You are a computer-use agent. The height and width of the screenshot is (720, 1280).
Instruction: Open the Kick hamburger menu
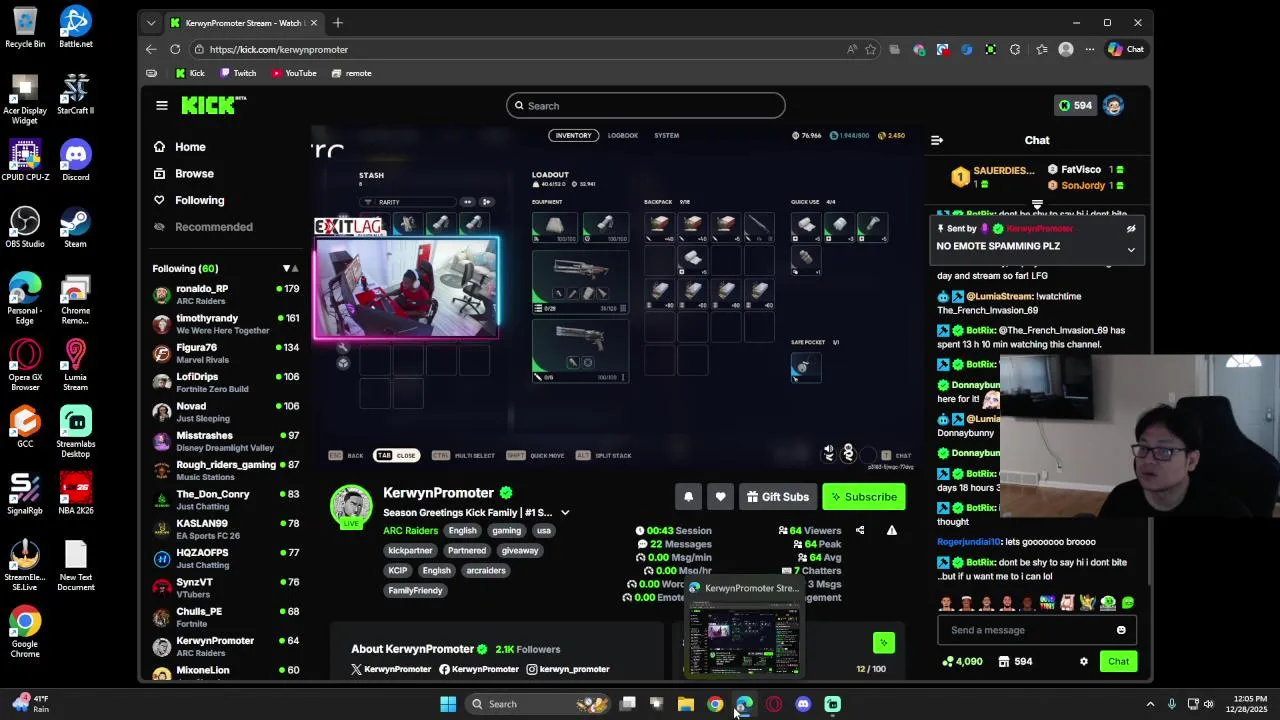point(162,105)
